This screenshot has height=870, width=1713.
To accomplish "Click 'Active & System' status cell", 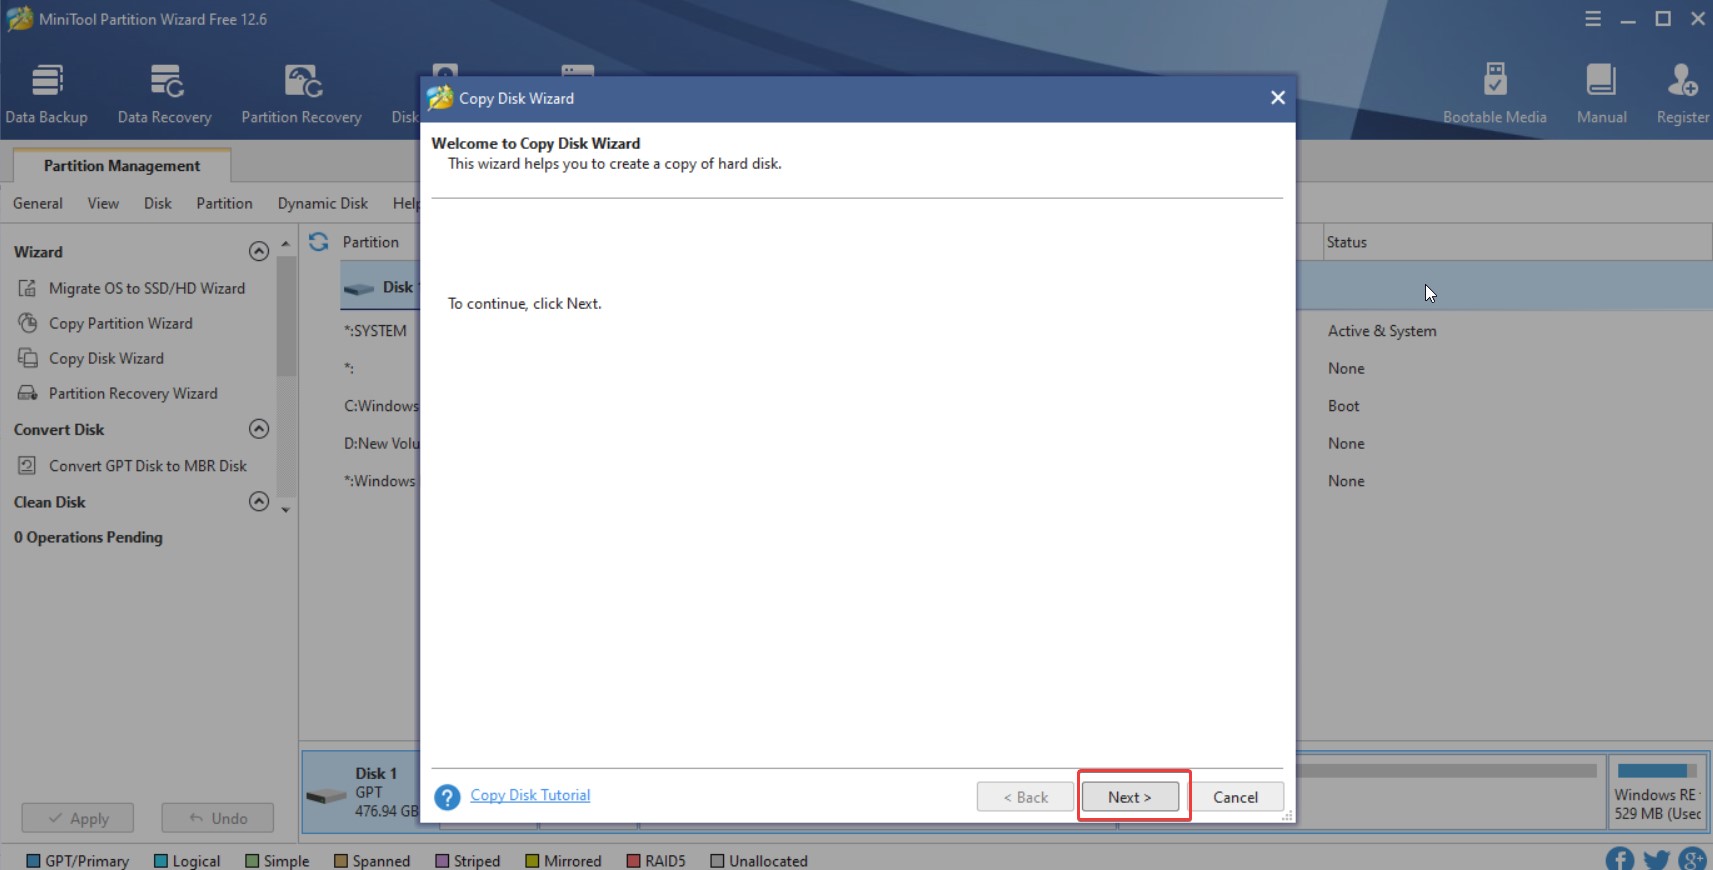I will (1382, 331).
